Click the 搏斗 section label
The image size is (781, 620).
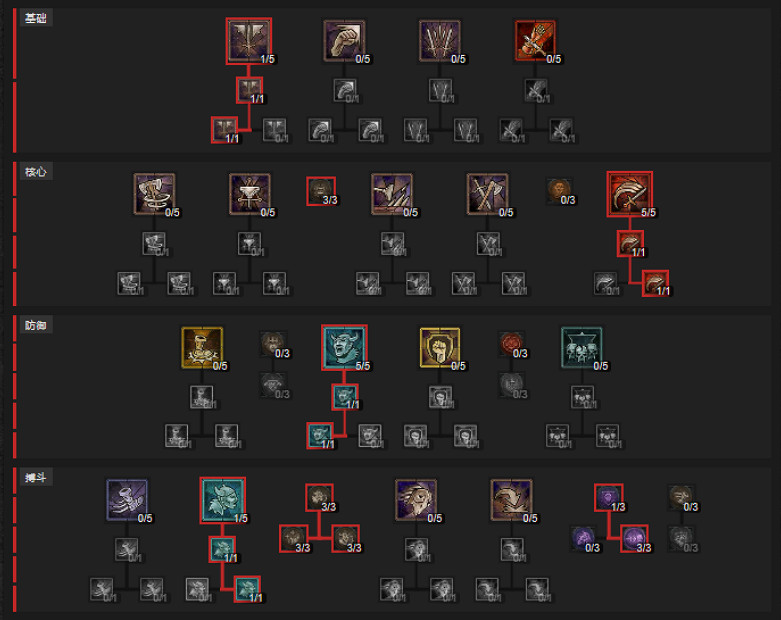pos(35,478)
